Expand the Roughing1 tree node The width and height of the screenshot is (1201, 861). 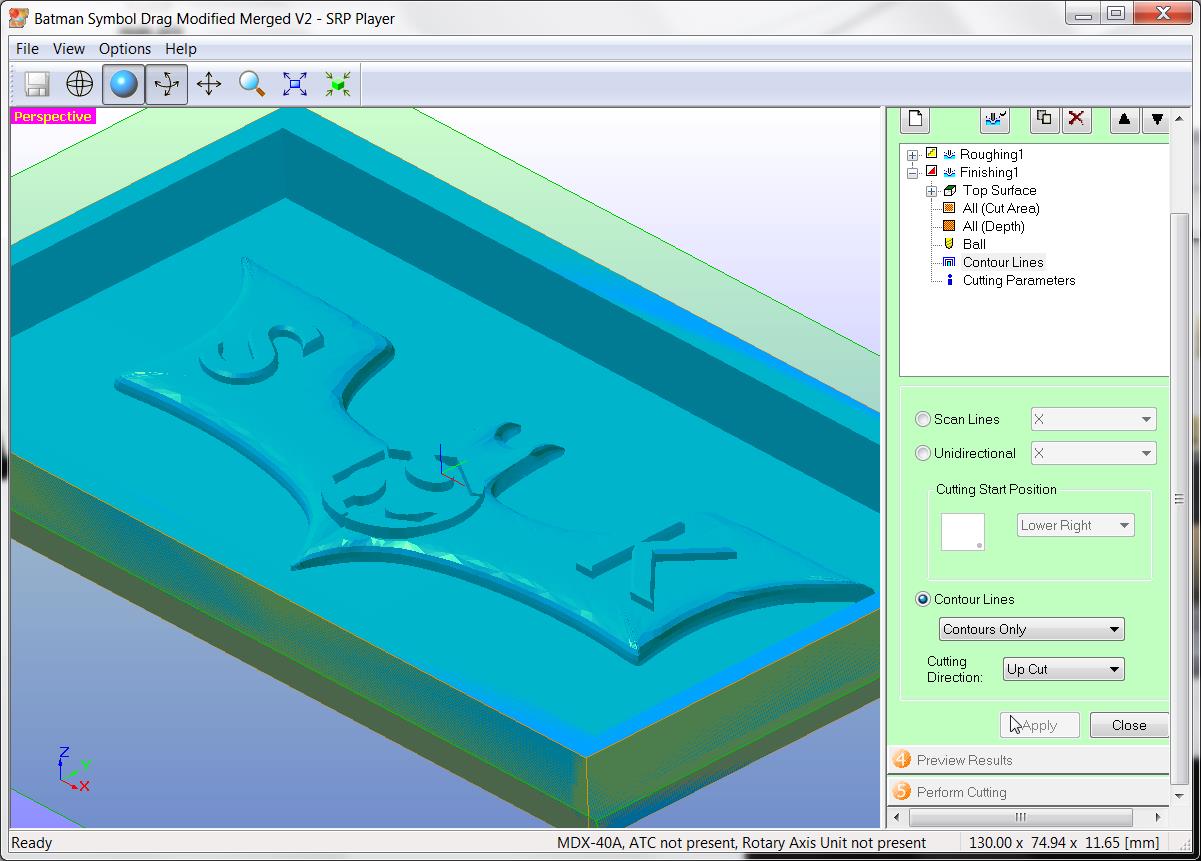coord(912,155)
